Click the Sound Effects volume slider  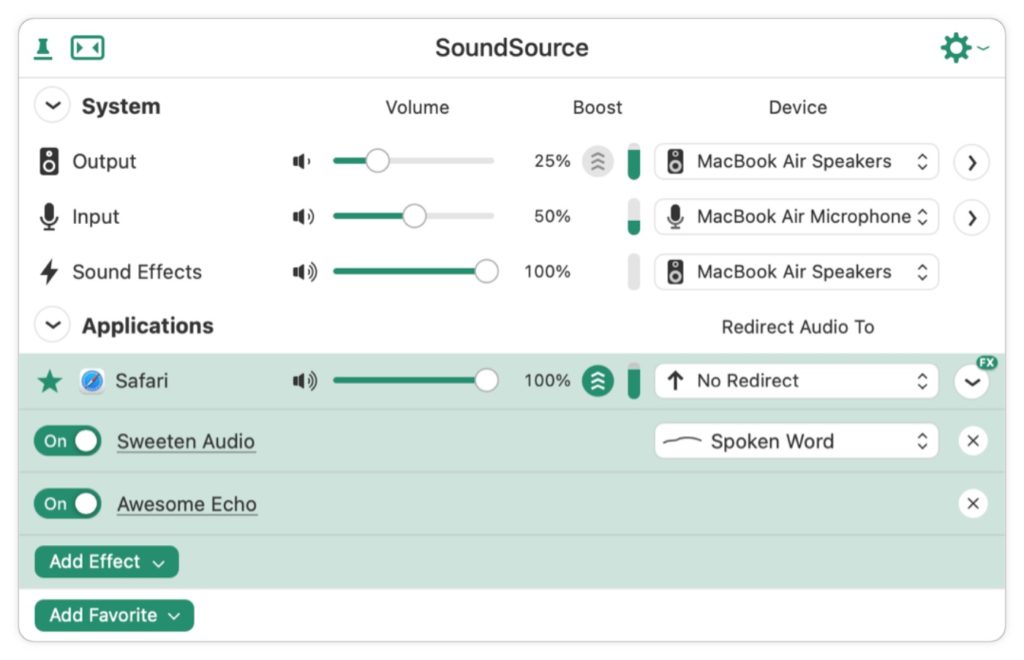point(410,272)
